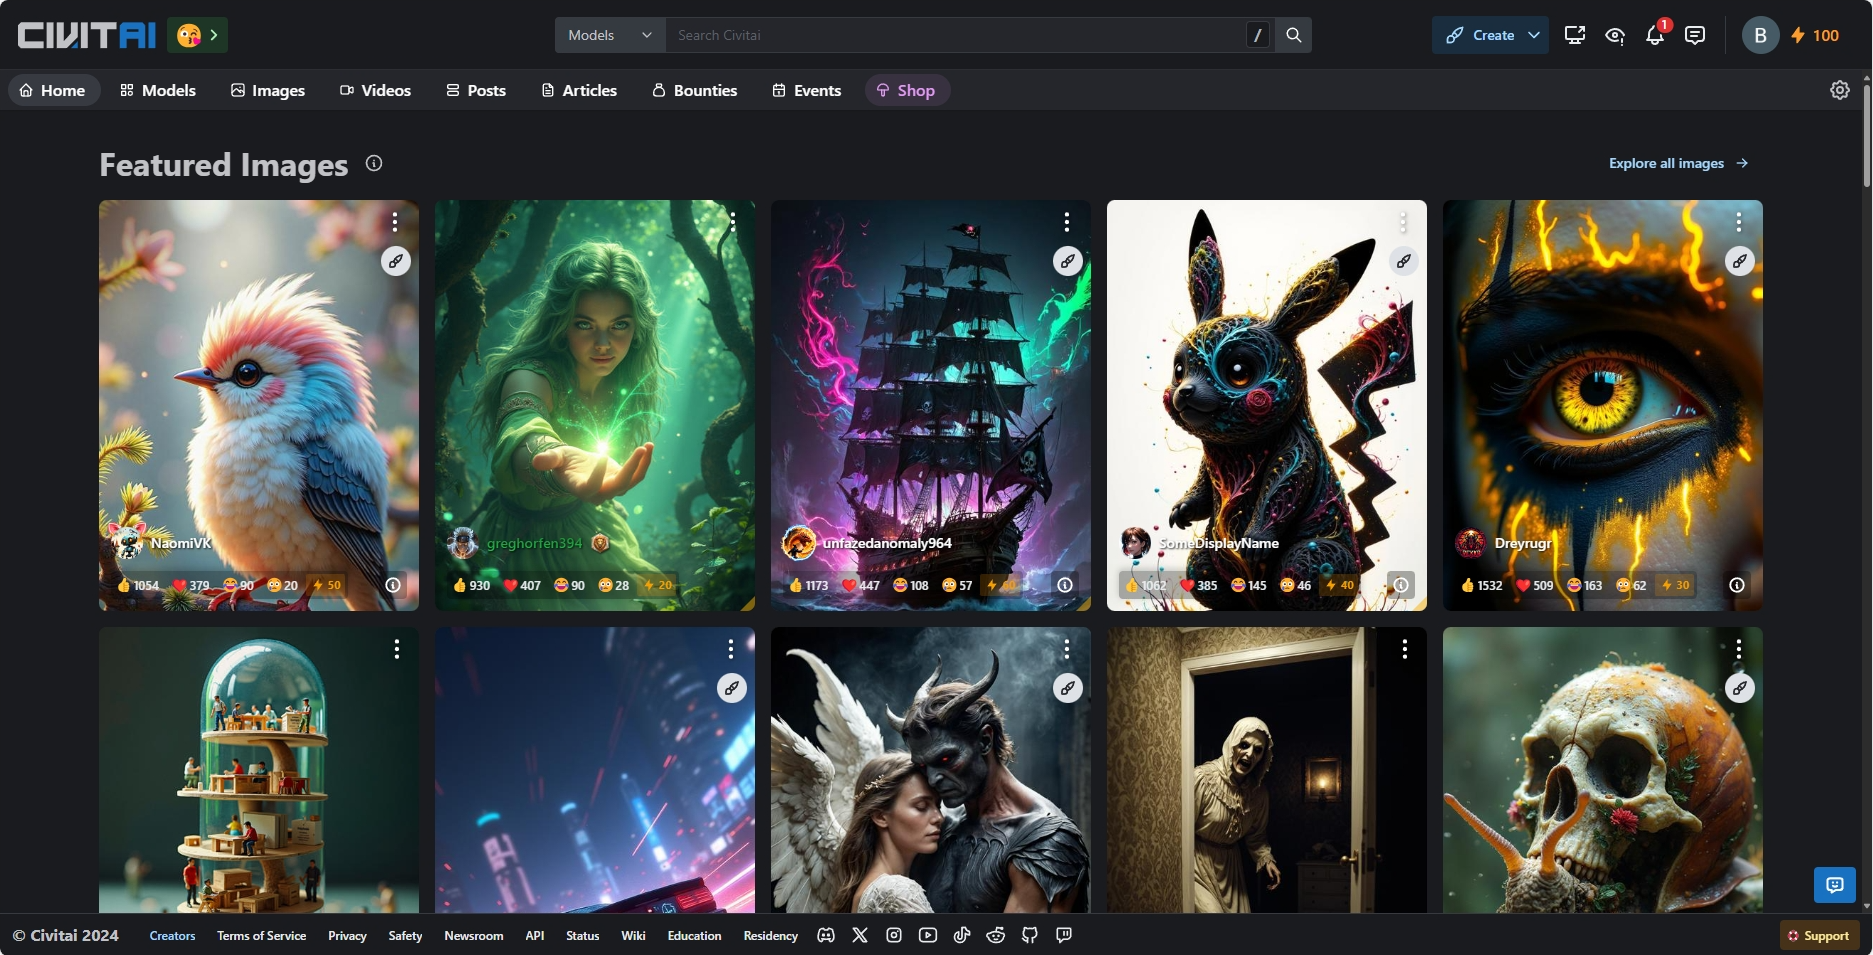
Task: Open three-dot menu on greghorfen394 image
Action: click(732, 221)
